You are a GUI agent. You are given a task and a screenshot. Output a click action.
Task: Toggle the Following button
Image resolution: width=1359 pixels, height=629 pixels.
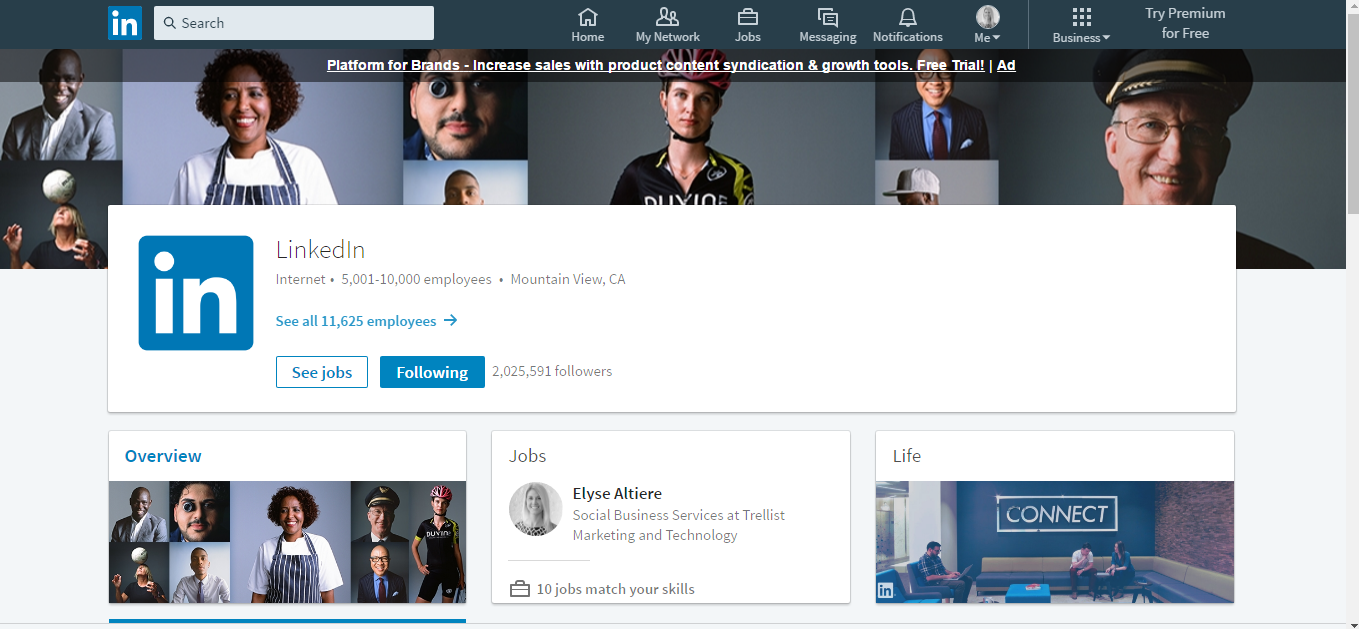[432, 372]
